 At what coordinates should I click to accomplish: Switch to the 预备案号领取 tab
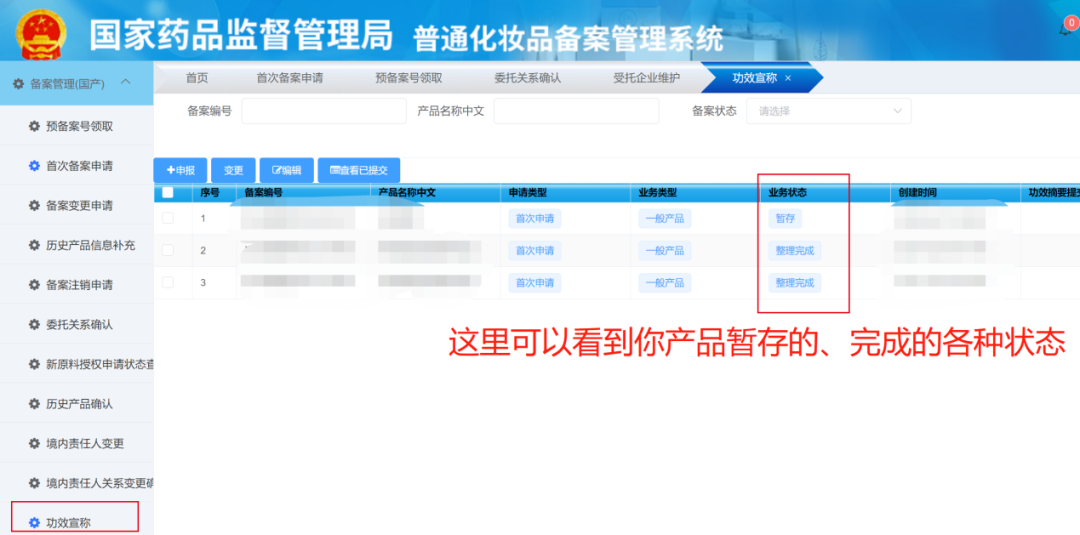point(408,78)
